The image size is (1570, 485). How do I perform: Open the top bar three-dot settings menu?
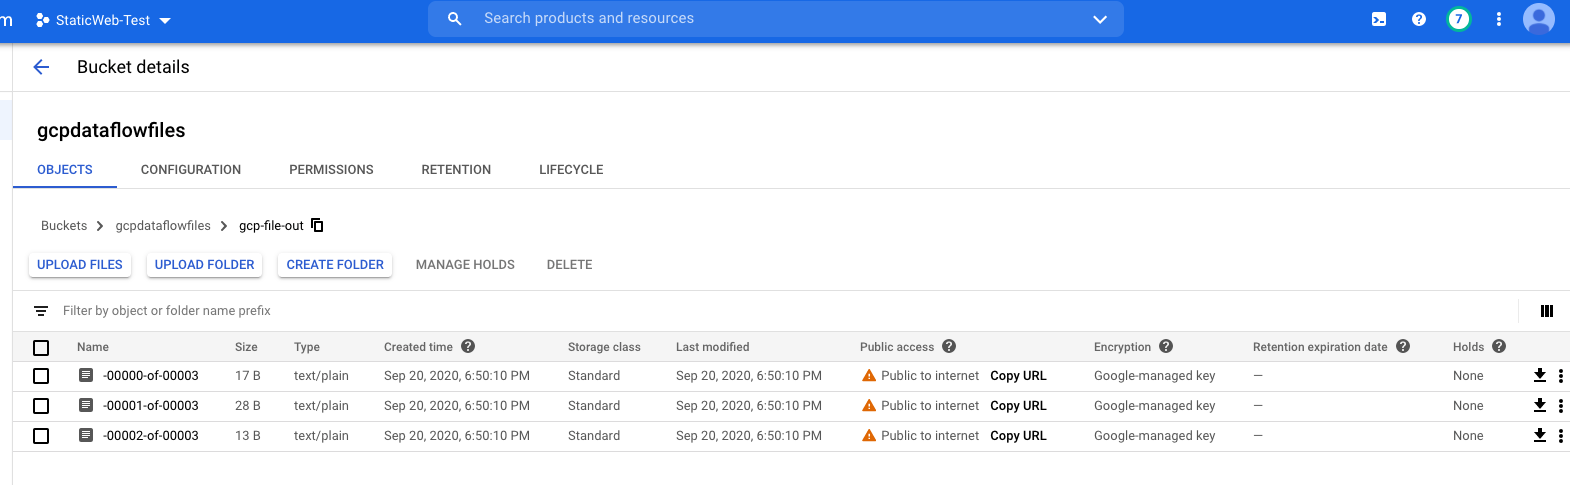coord(1498,19)
